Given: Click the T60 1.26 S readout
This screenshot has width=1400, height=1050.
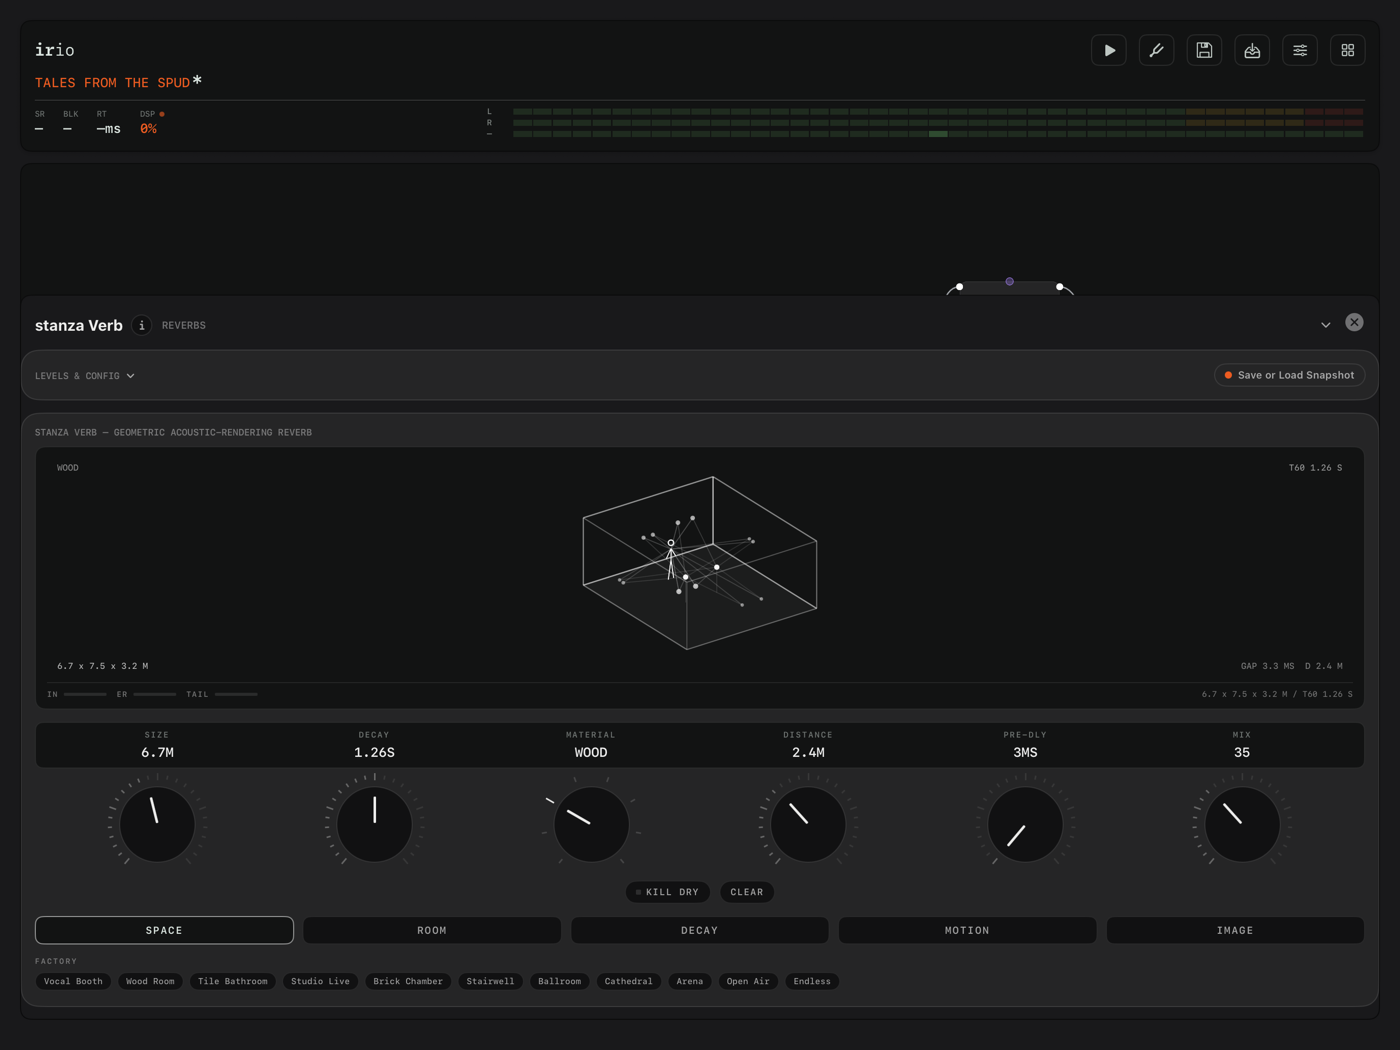Looking at the screenshot, I should click(1315, 468).
